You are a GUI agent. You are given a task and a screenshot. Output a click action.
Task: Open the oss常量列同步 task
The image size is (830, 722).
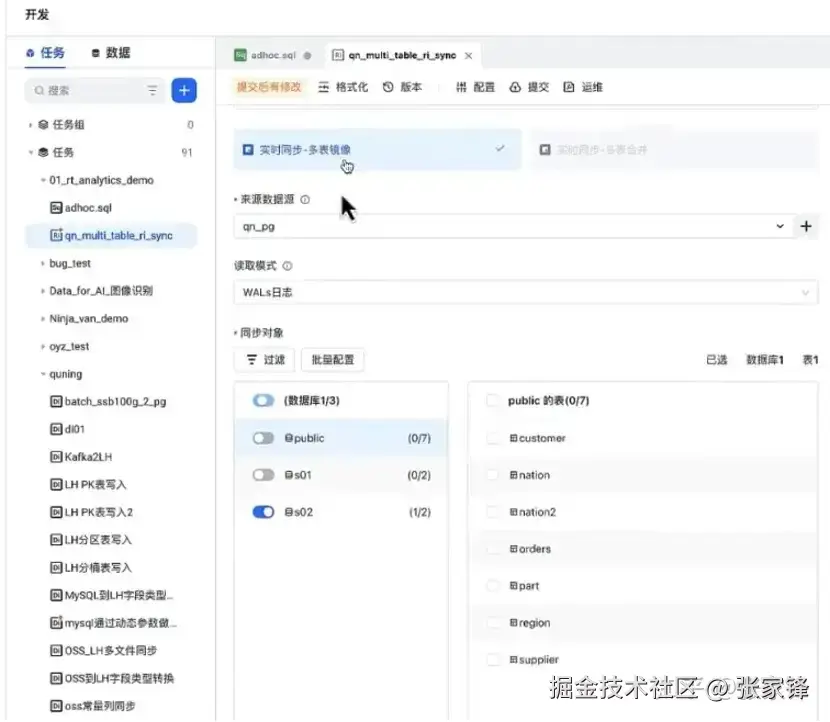click(93, 706)
